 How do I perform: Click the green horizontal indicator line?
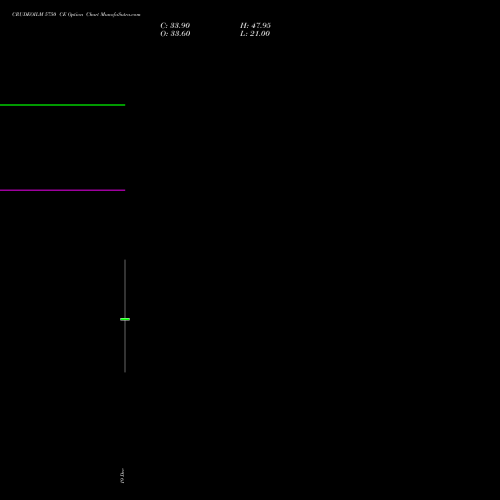(62, 105)
